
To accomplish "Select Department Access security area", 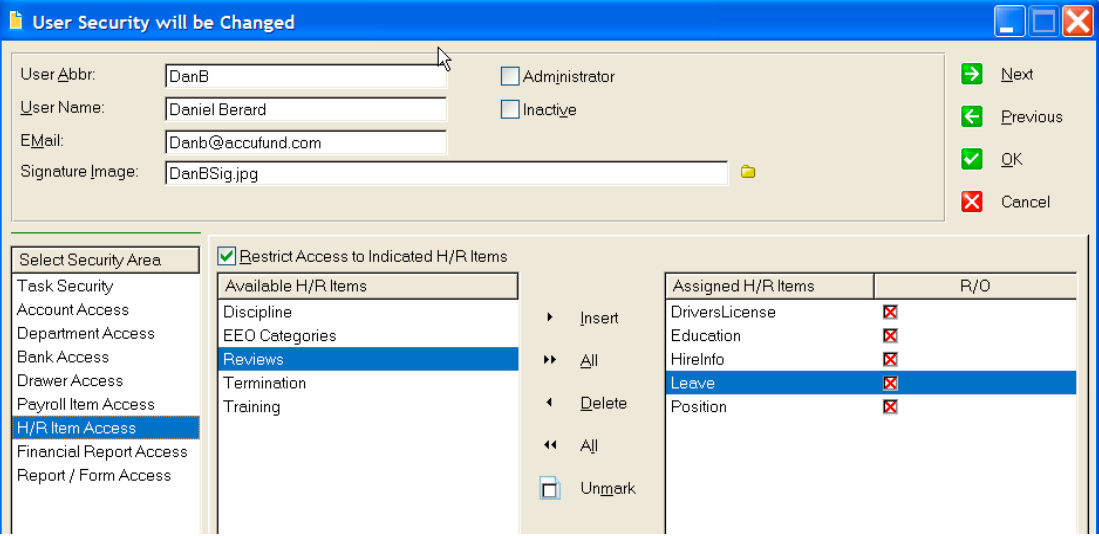I will 106,334.
